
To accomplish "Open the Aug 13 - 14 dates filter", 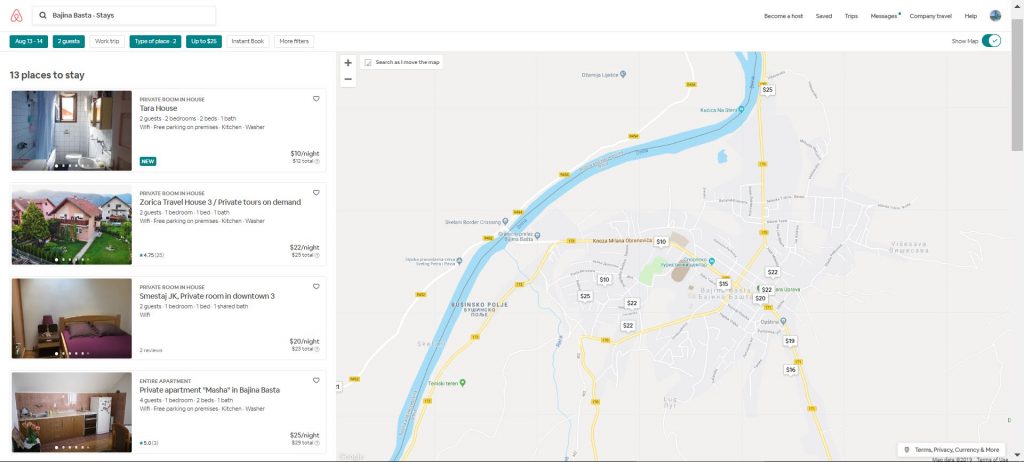I will (29, 41).
